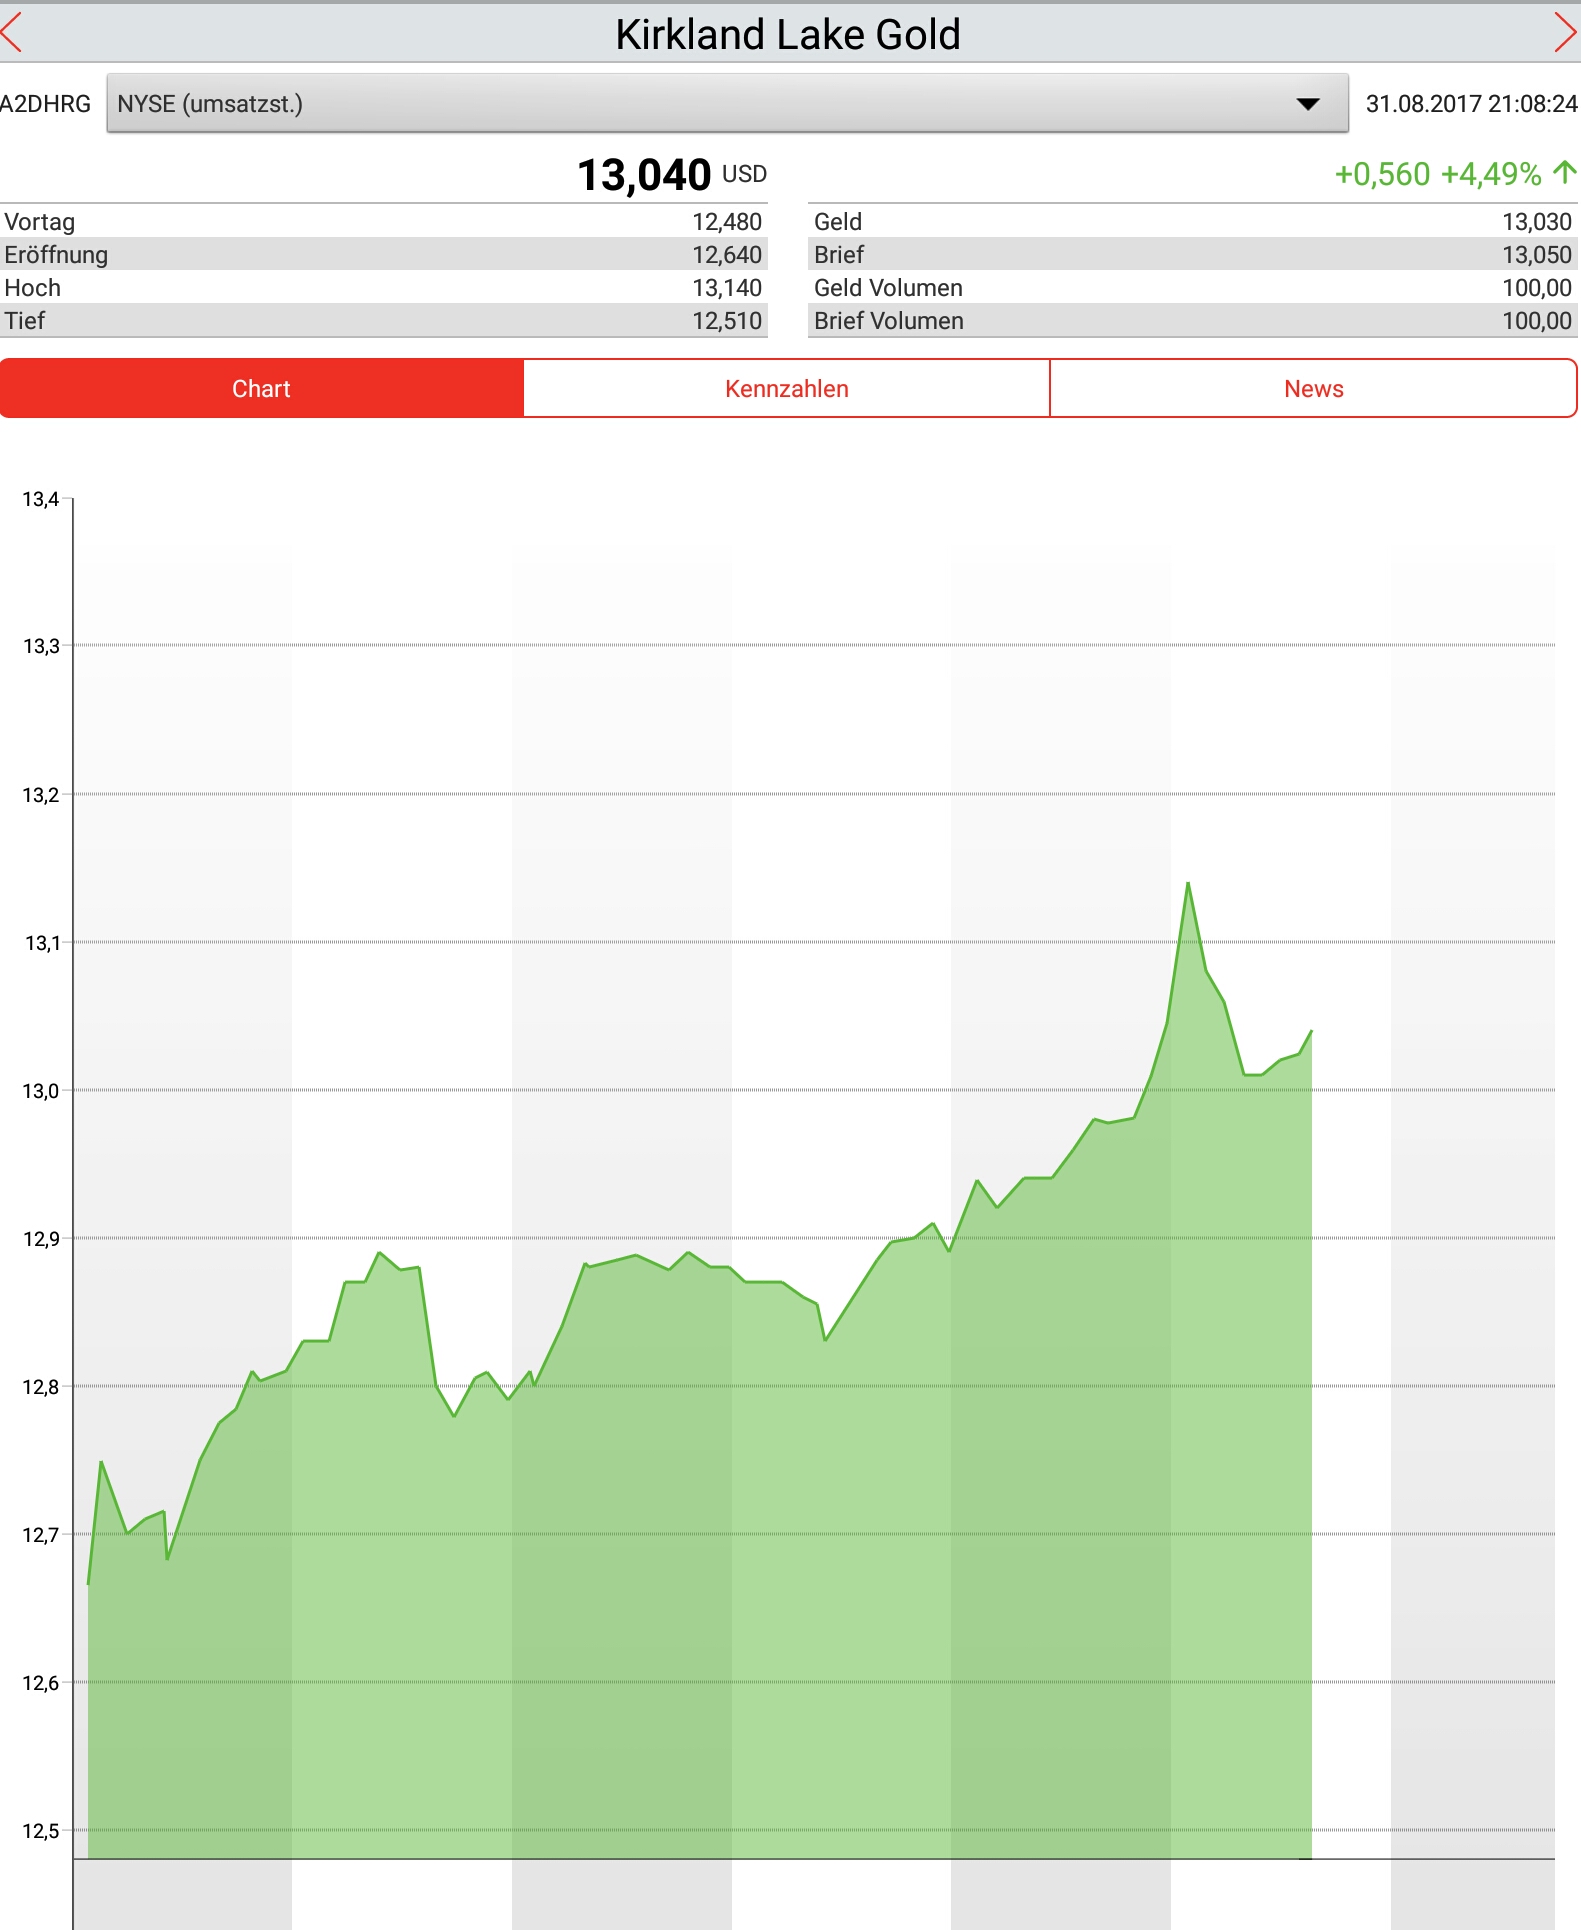Click the Kirkland Lake Gold title

coord(788,34)
